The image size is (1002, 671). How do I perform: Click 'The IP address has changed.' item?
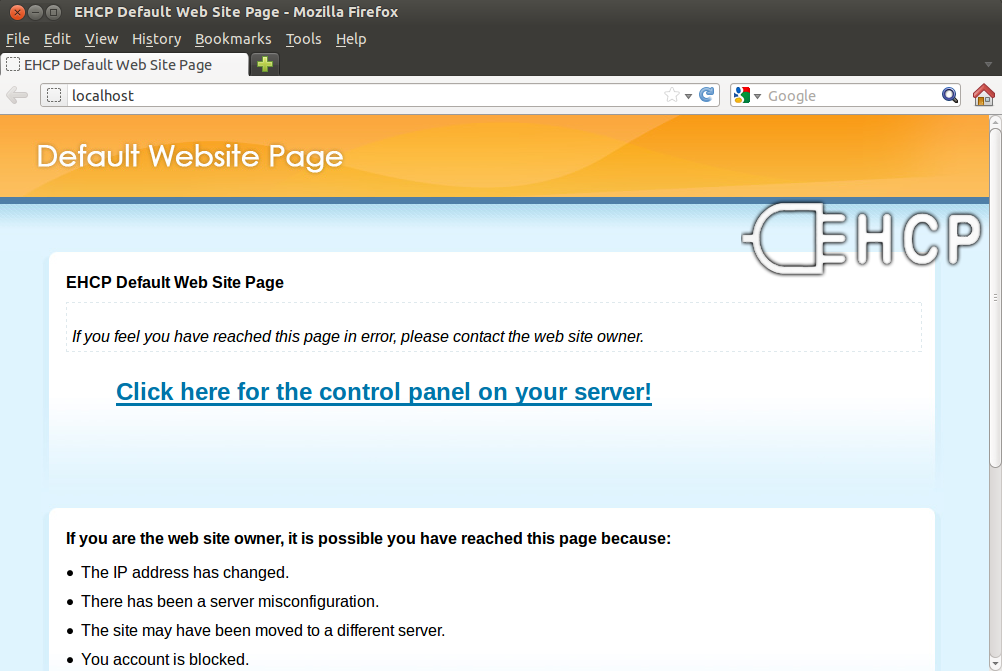point(185,573)
